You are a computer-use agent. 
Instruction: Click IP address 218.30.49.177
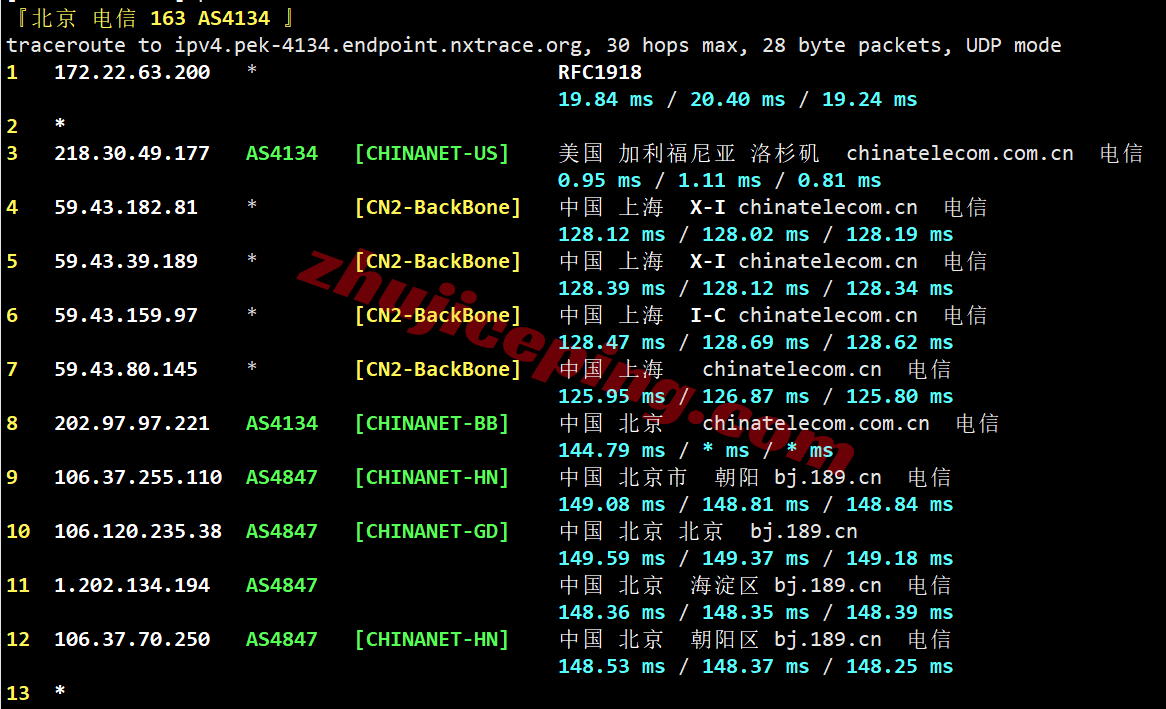(x=132, y=153)
